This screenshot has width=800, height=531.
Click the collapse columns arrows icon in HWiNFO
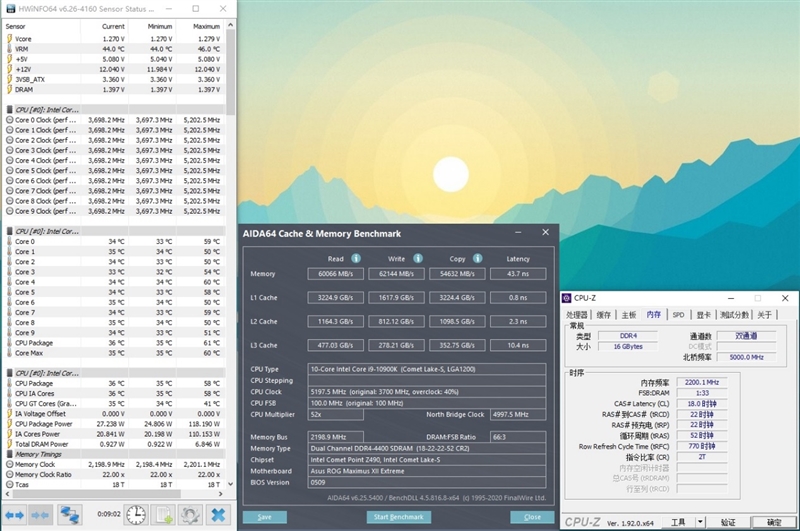pyautogui.click(x=41, y=515)
